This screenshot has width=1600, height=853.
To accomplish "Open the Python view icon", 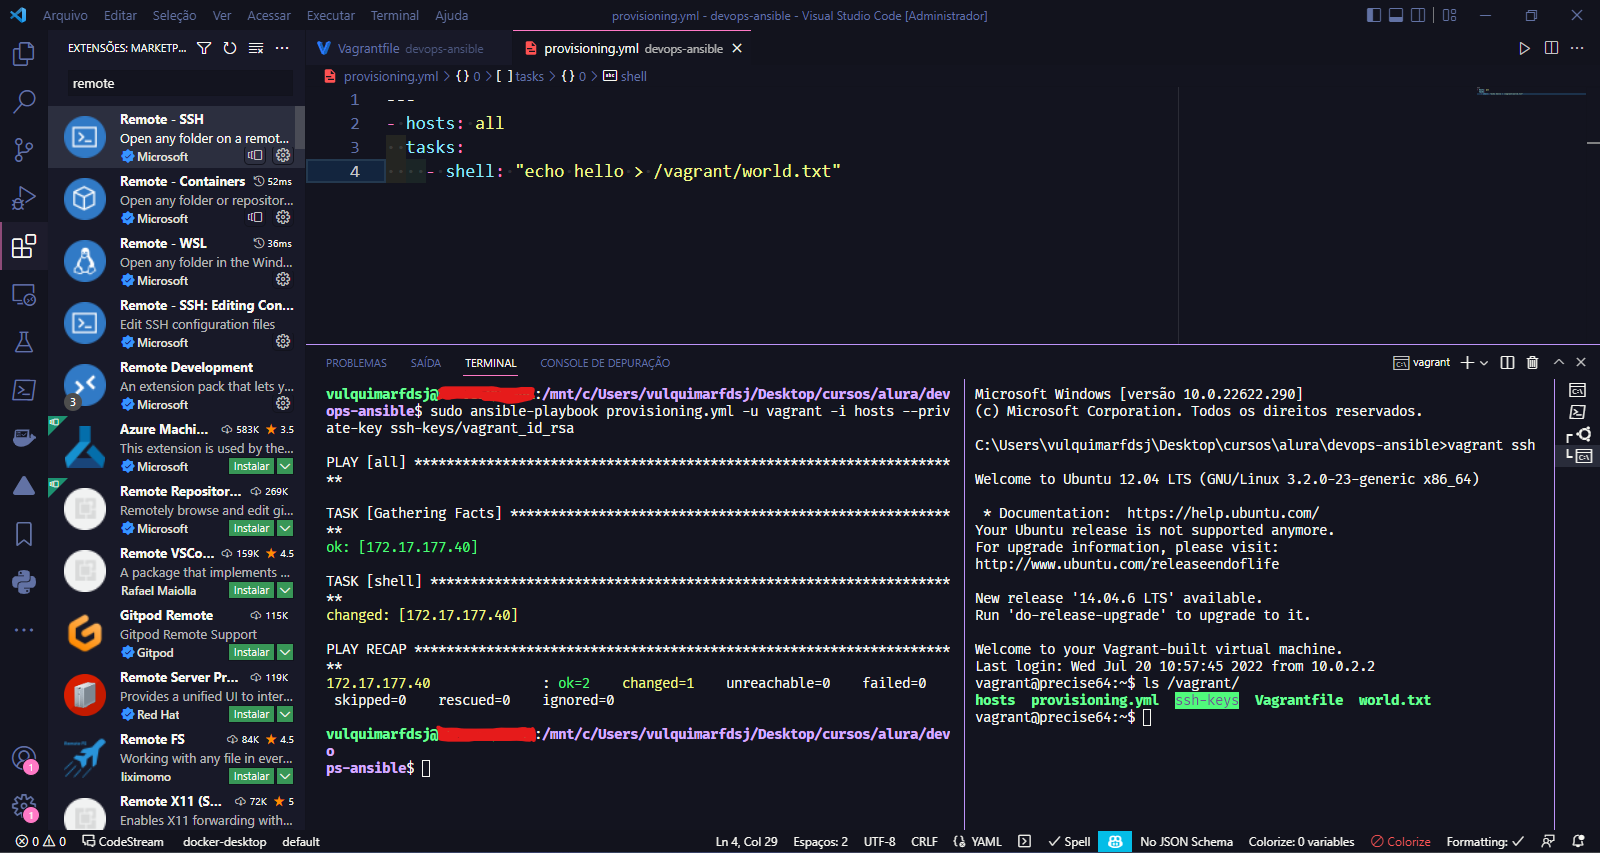I will pos(24,582).
